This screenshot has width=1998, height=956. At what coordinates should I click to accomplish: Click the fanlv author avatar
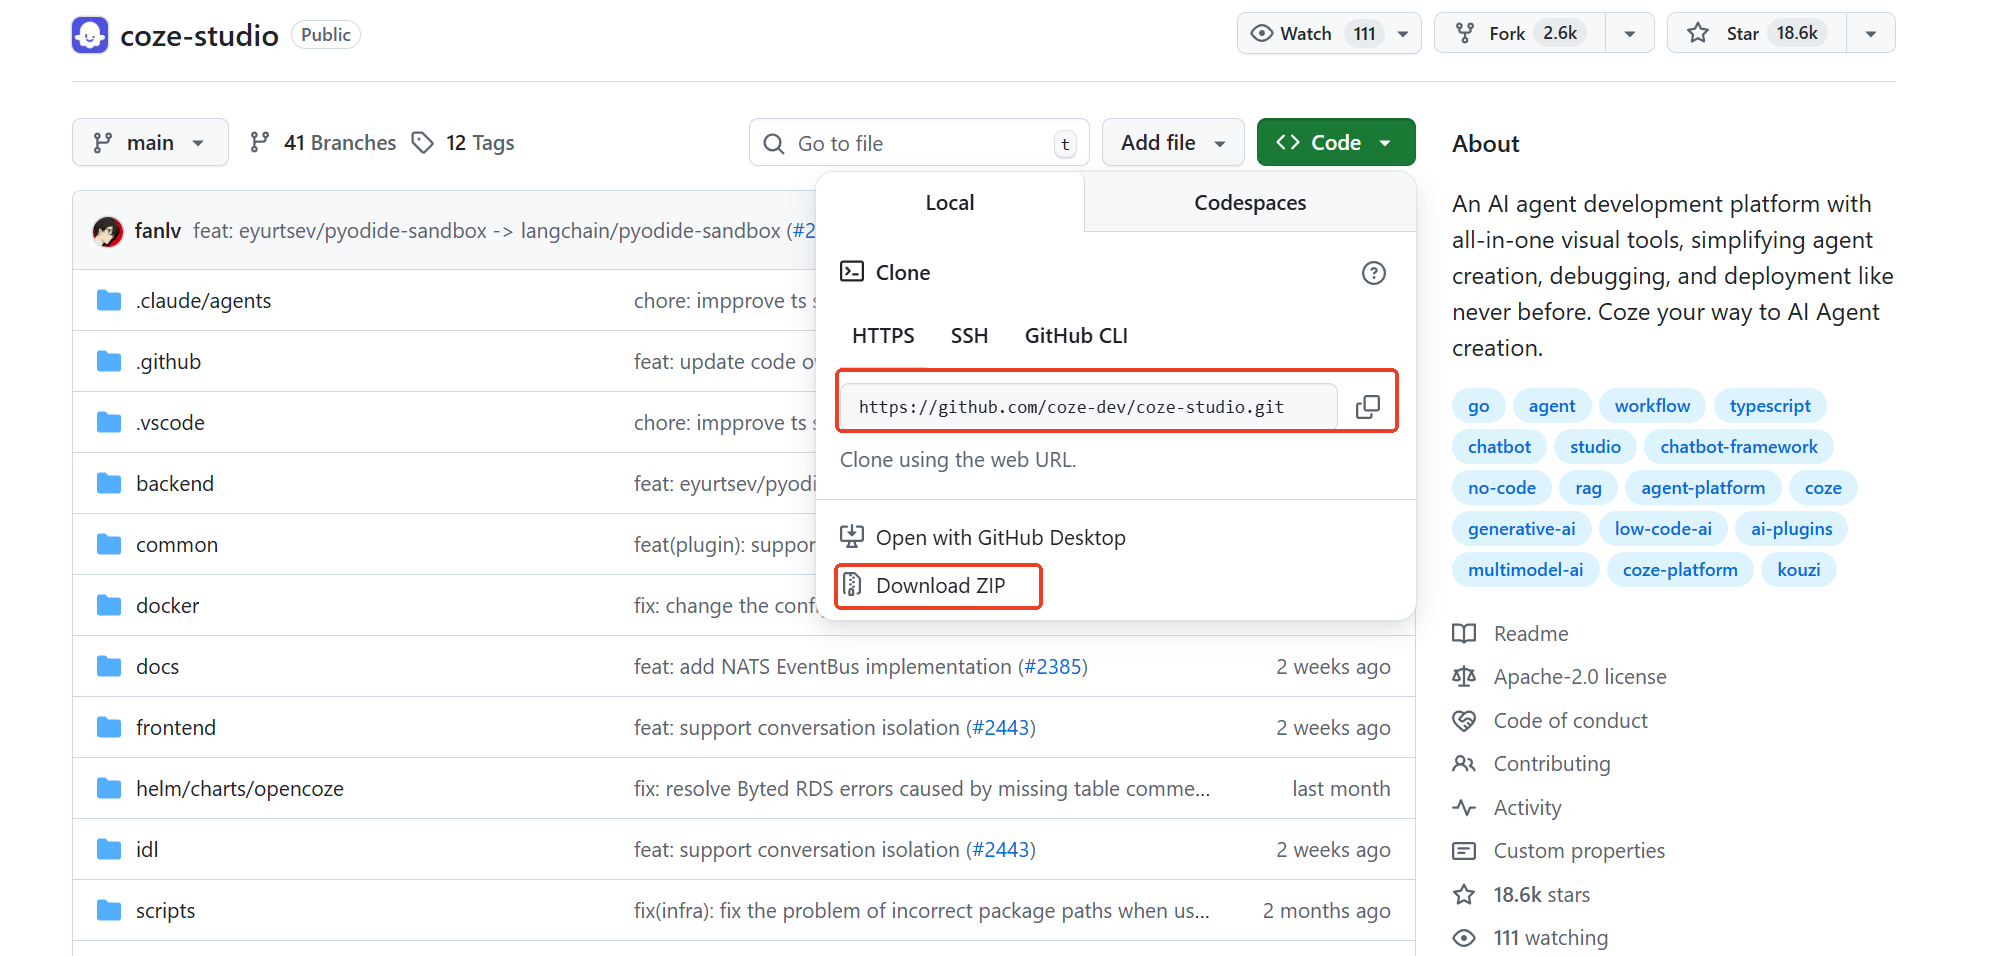pyautogui.click(x=108, y=231)
